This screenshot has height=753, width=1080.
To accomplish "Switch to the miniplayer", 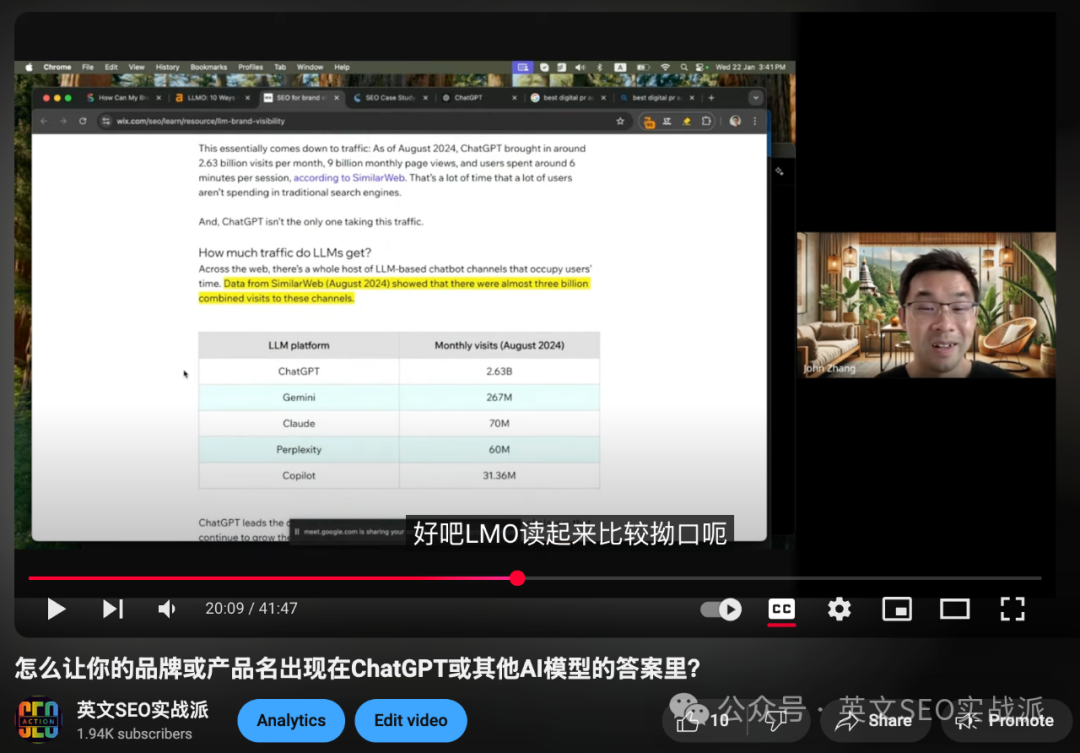I will coord(897,609).
